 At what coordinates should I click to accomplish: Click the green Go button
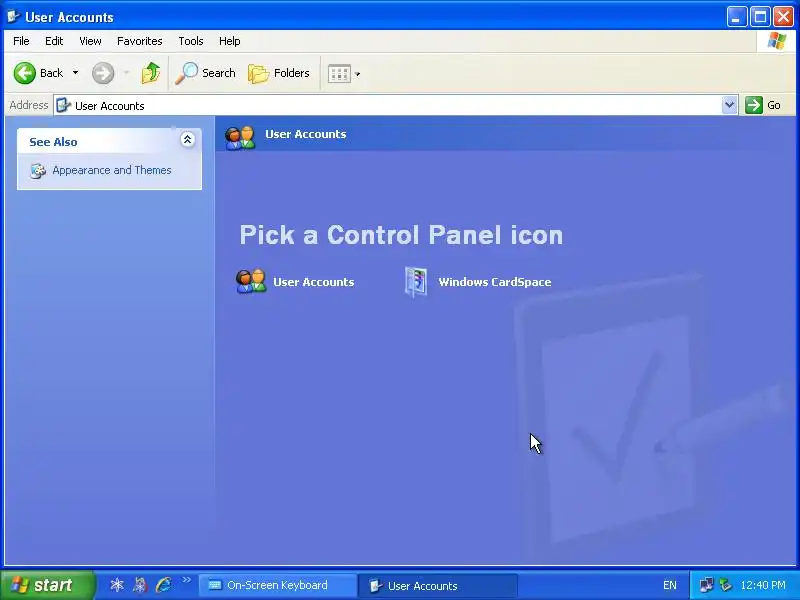click(x=763, y=105)
